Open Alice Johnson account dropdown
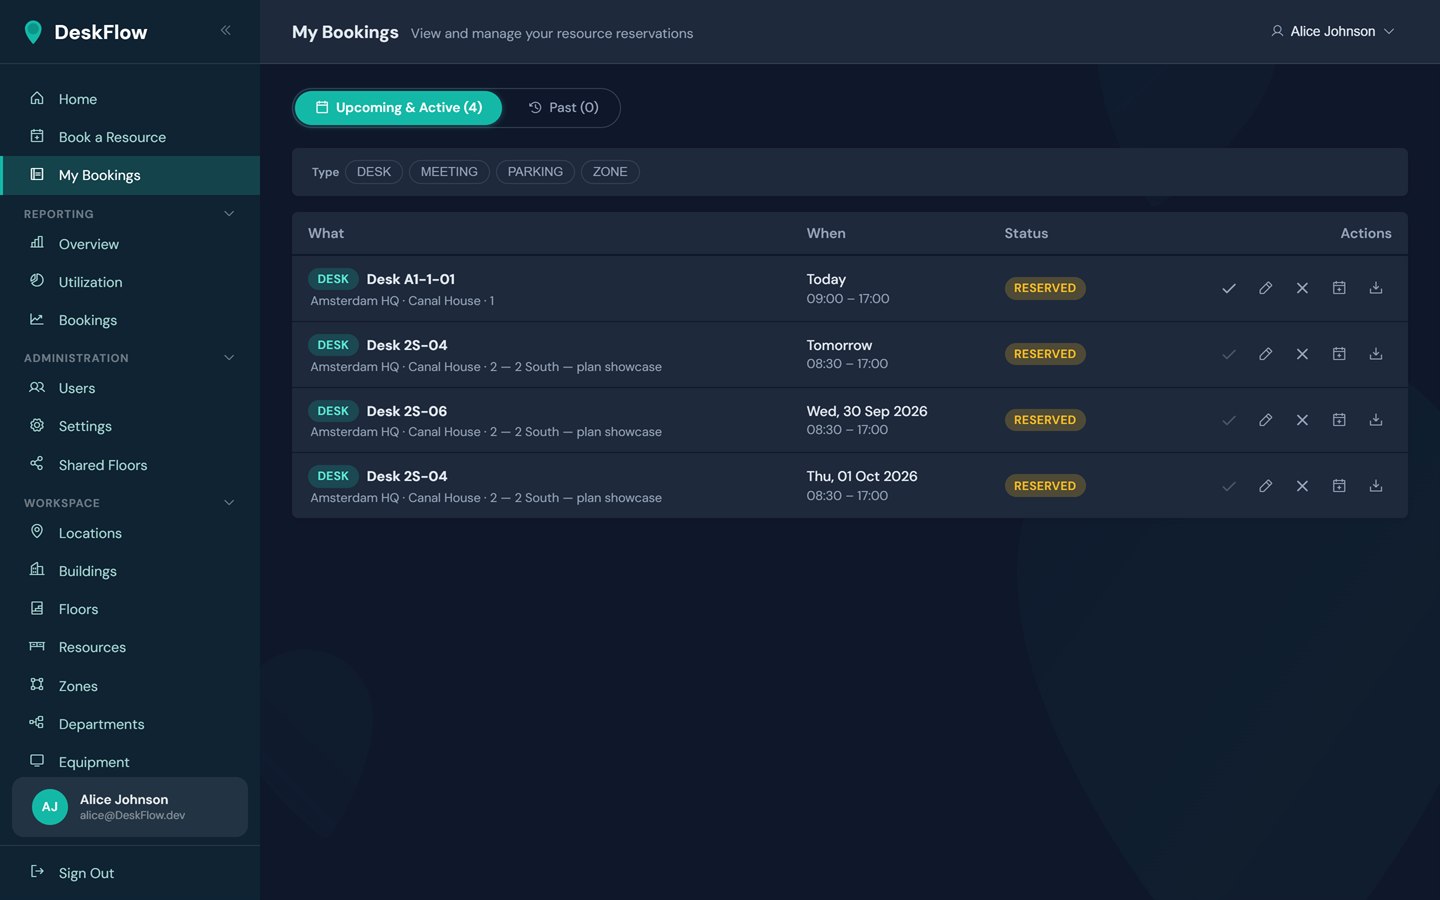1440x900 pixels. coord(1332,31)
